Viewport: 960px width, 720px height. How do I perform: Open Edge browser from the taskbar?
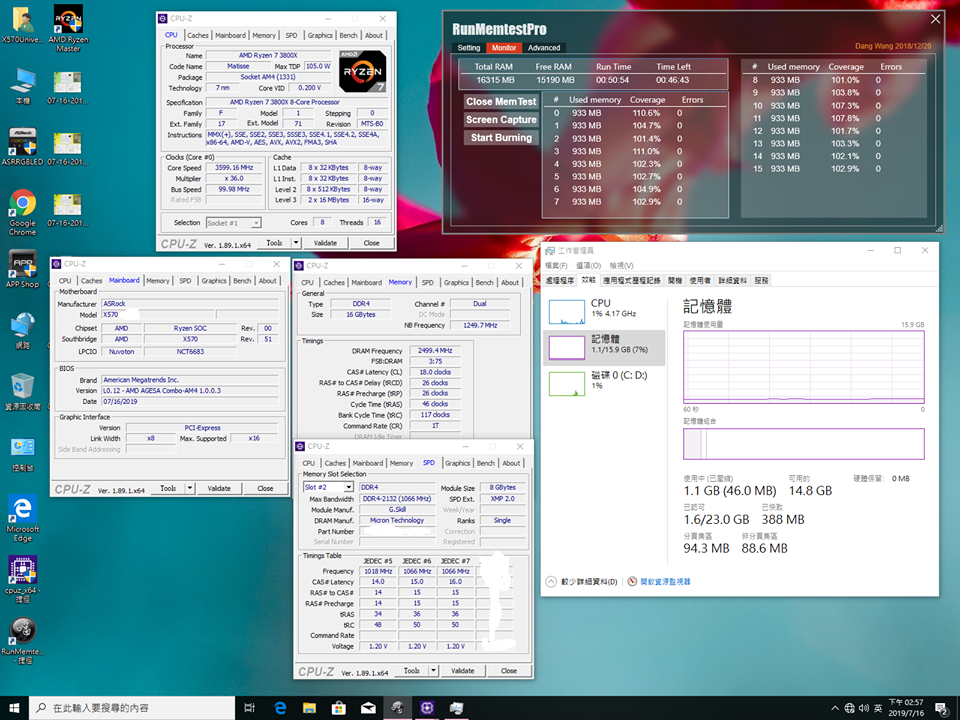coord(280,708)
